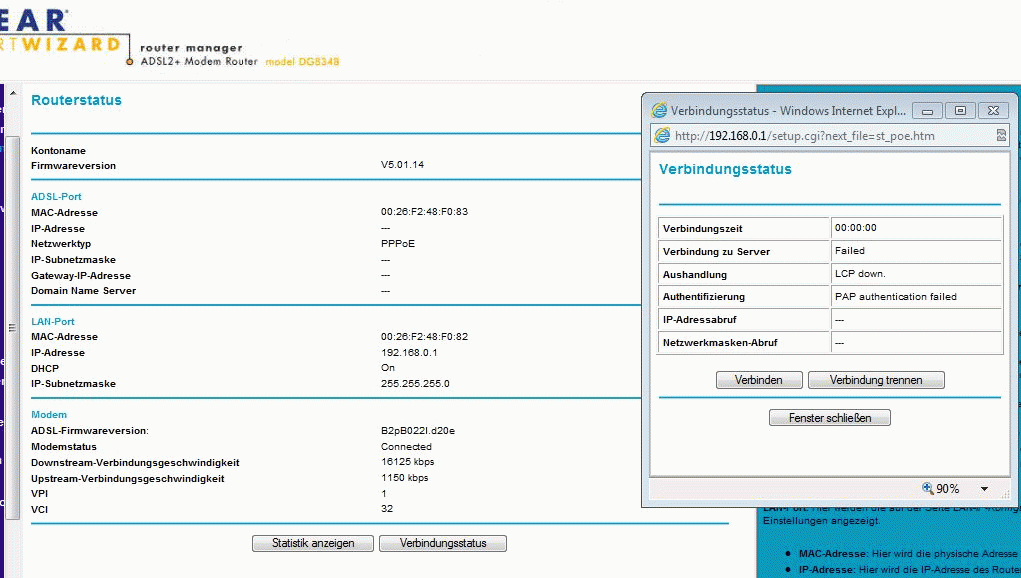Minimize the Verbindungsstatus popup window
1021x578 pixels.
[927, 111]
